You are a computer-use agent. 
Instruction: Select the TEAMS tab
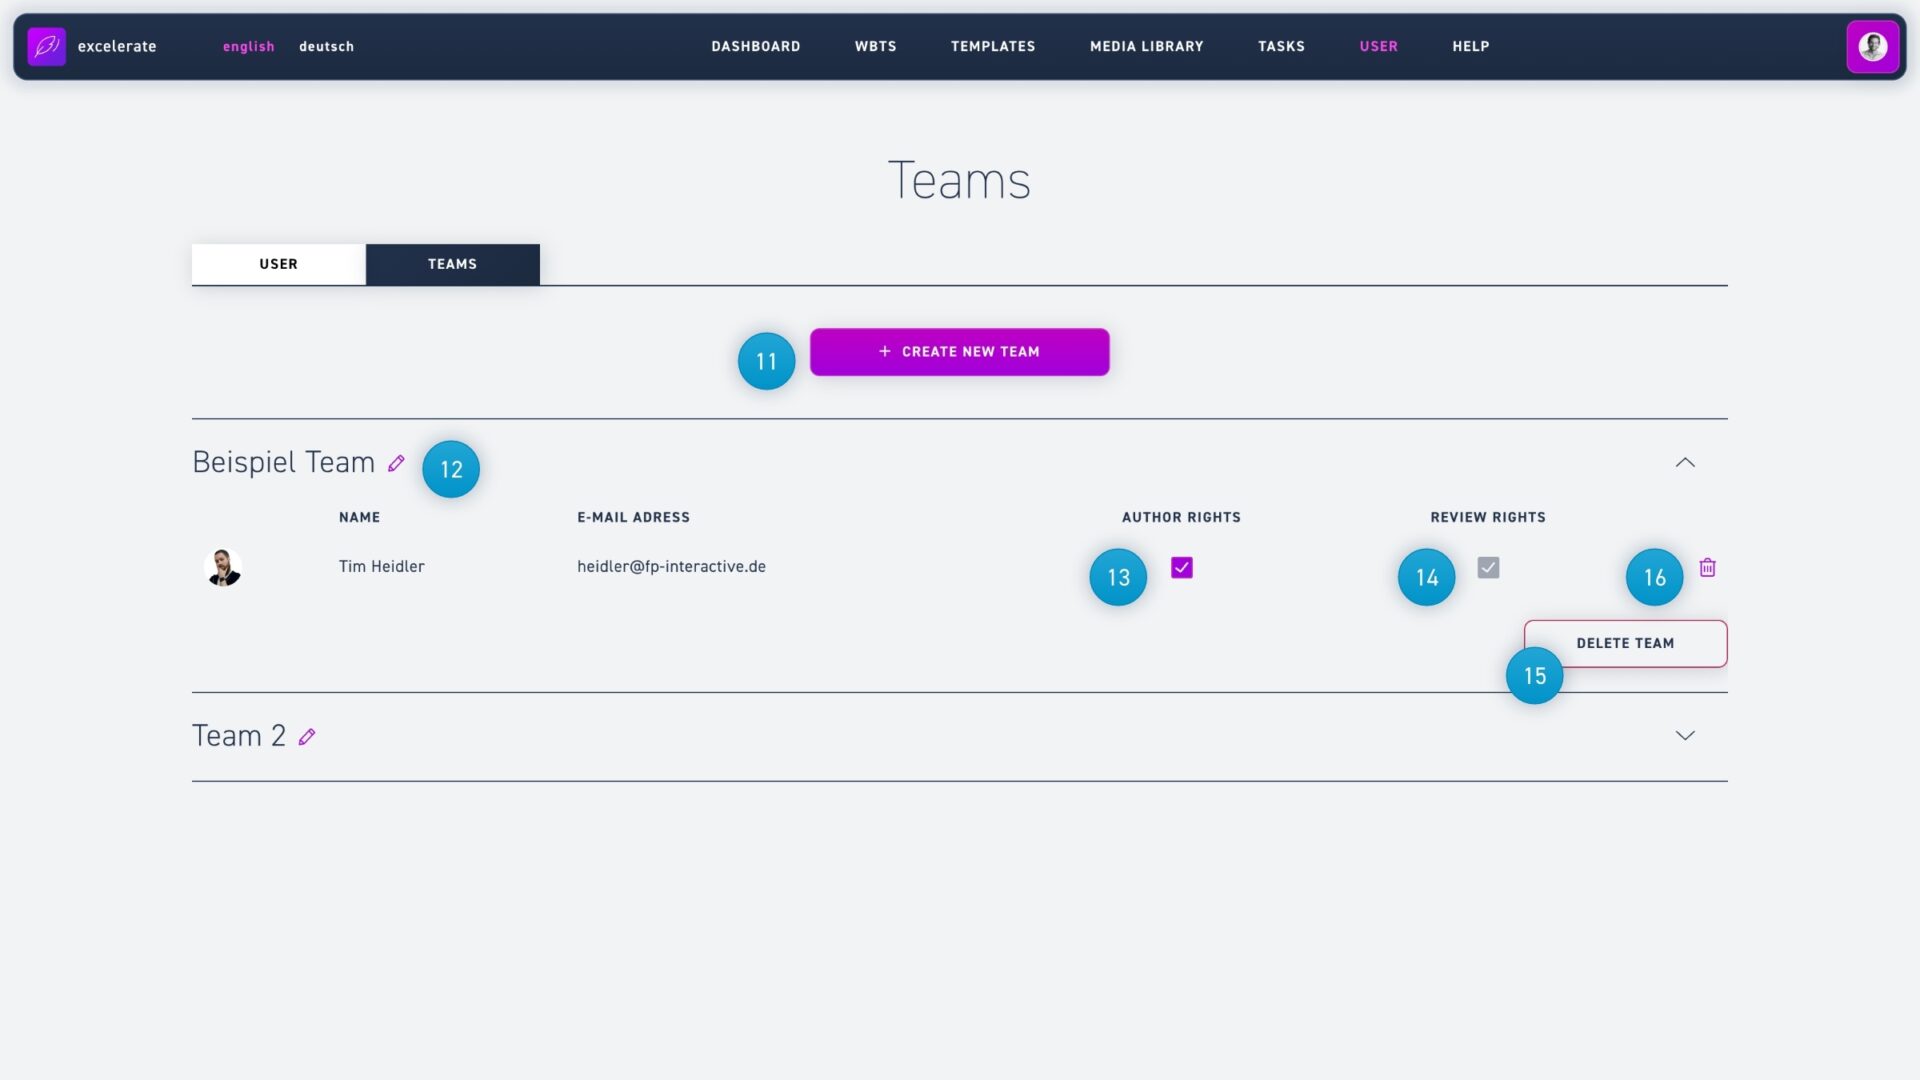(x=452, y=264)
